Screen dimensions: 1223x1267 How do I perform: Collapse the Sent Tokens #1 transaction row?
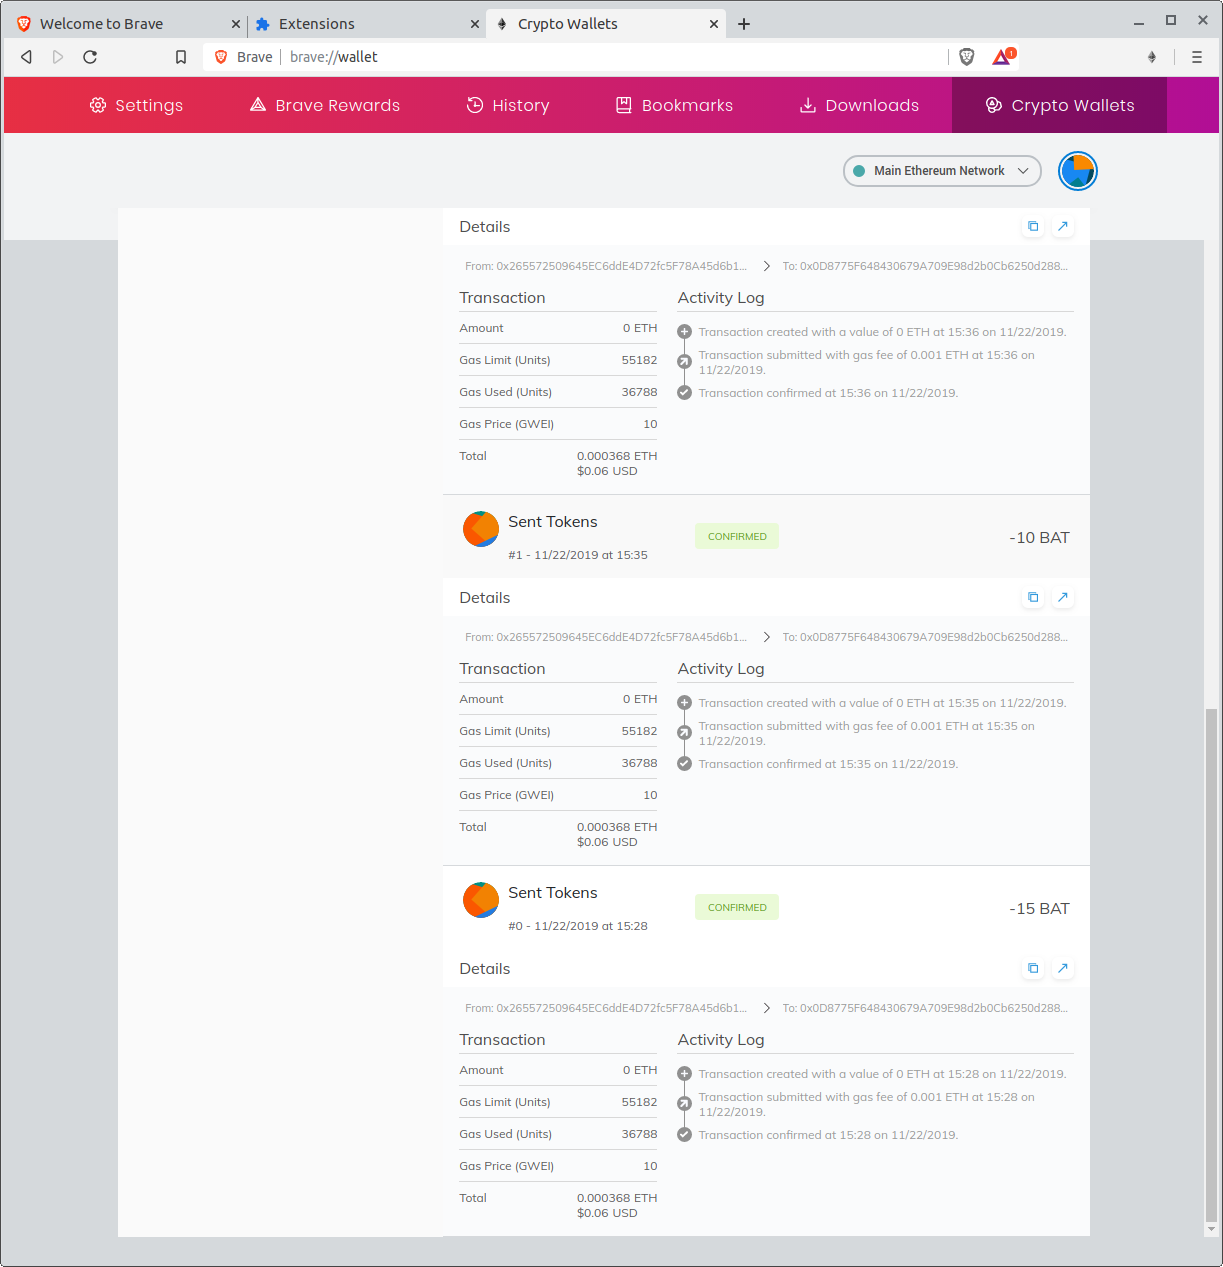point(766,537)
